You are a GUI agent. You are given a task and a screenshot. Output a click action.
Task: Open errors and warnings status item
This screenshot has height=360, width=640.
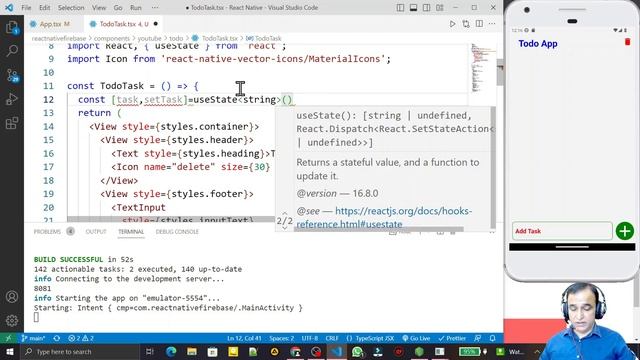(81, 338)
